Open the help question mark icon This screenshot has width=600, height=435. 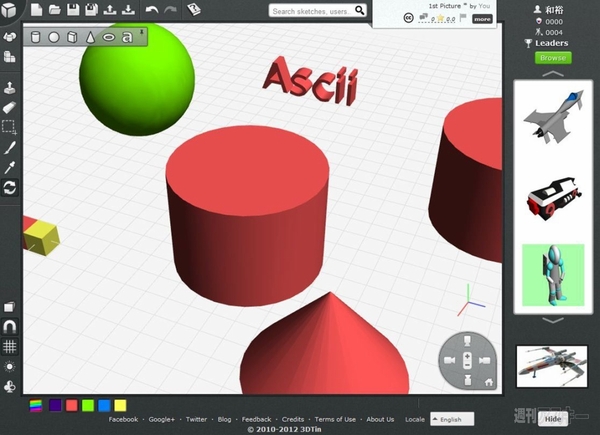click(x=194, y=10)
